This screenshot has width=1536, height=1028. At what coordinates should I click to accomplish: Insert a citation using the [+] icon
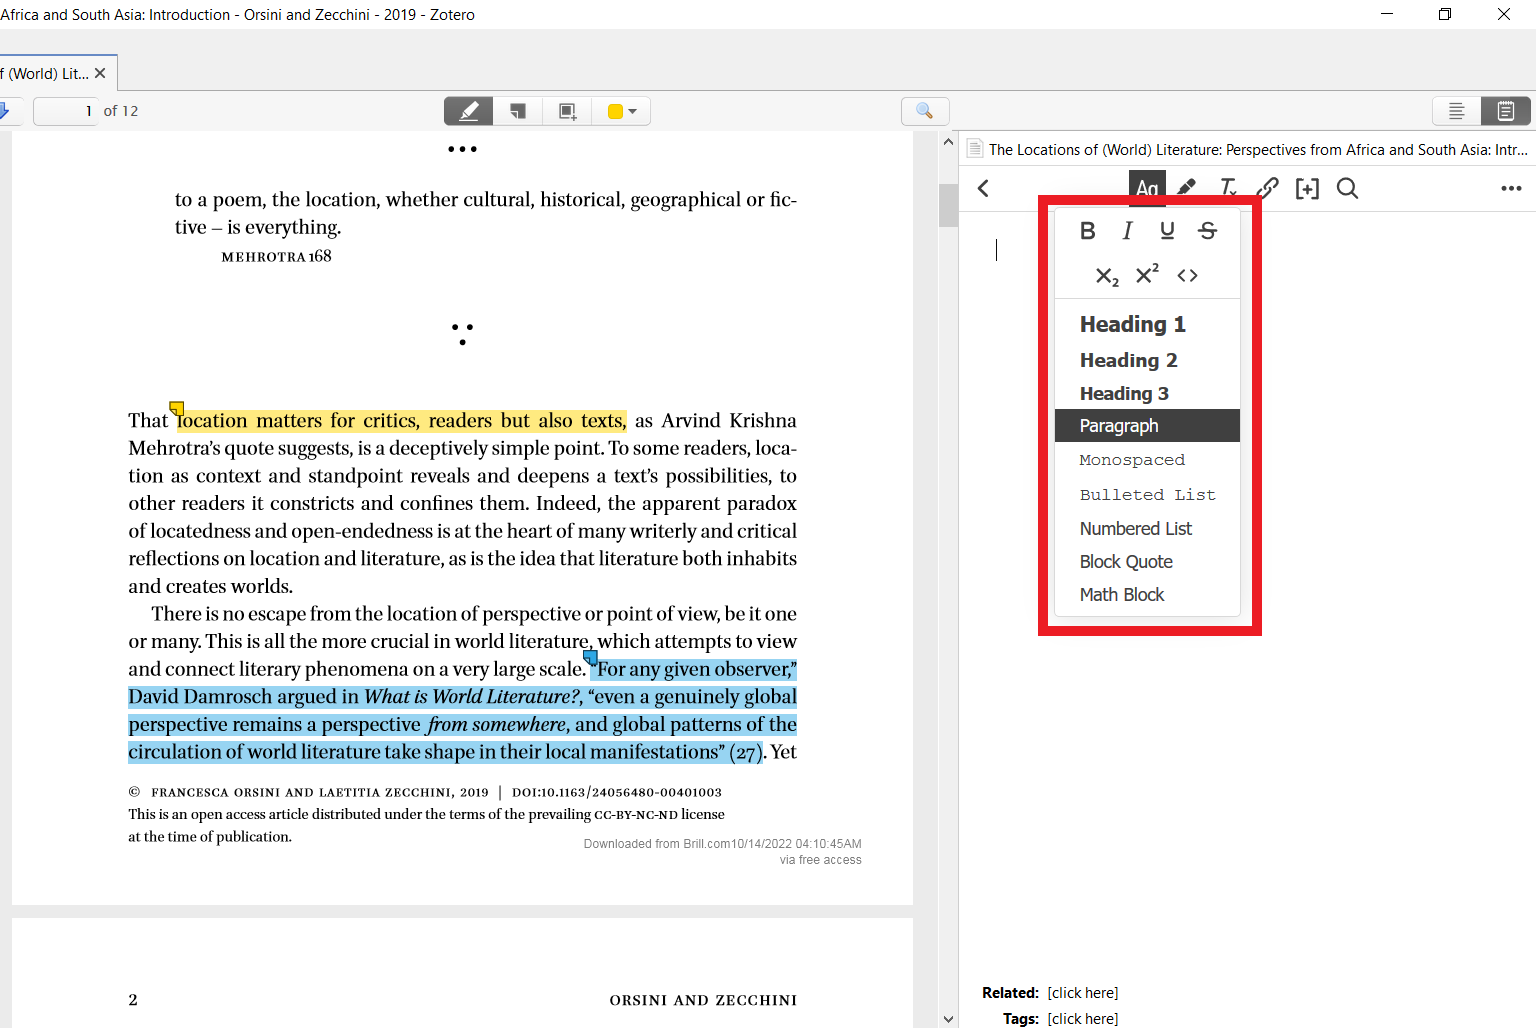(x=1307, y=188)
